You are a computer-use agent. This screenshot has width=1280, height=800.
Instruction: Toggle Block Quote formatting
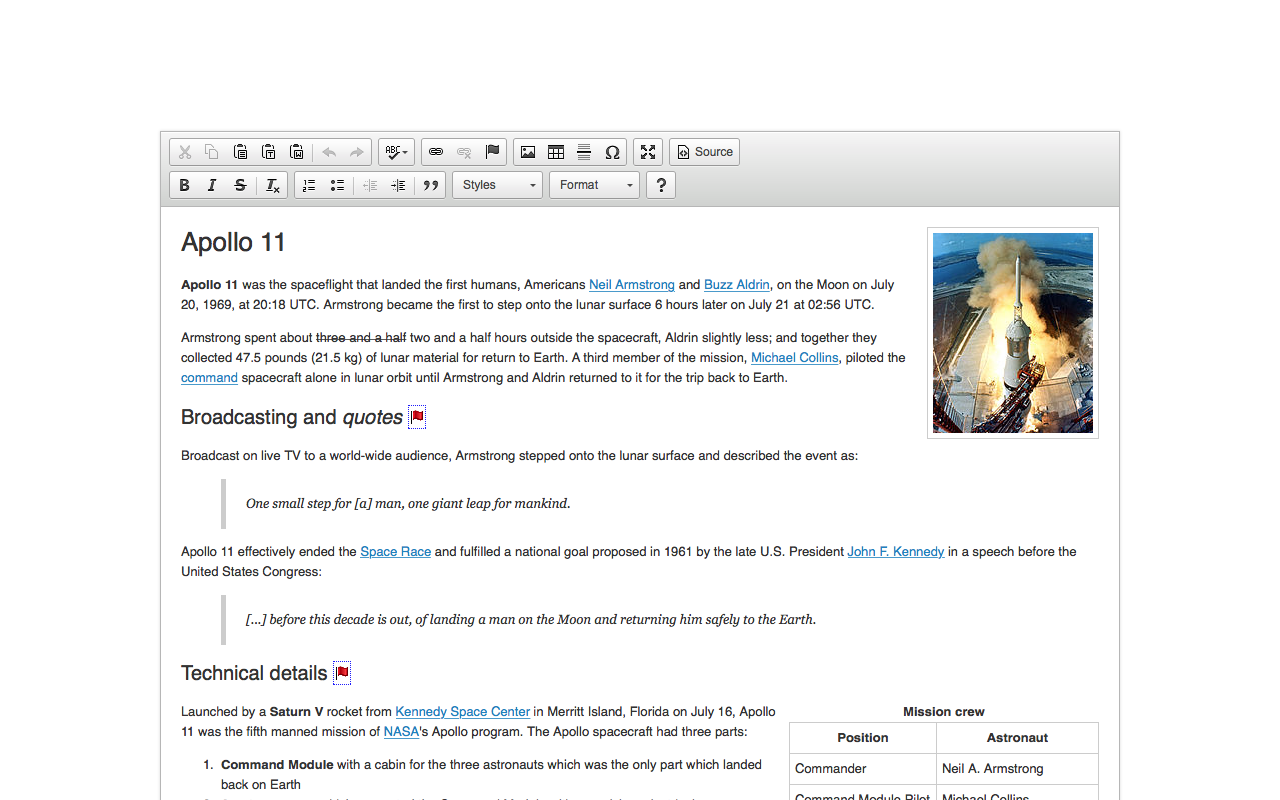tap(431, 185)
